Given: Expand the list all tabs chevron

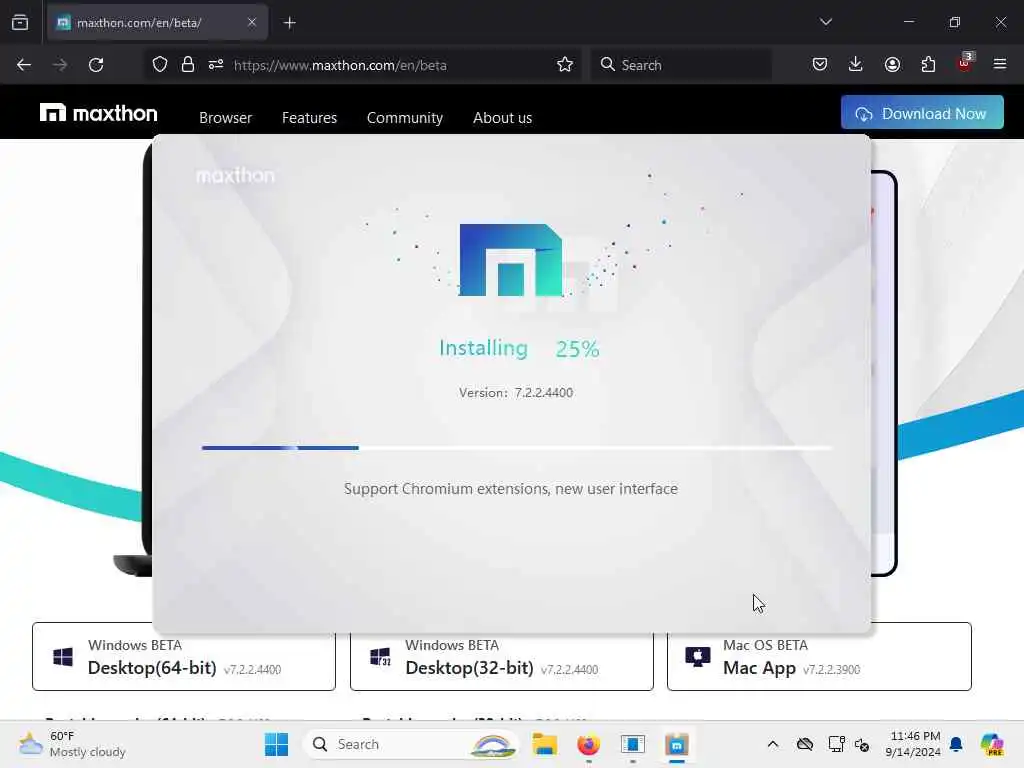Looking at the screenshot, I should 825,22.
